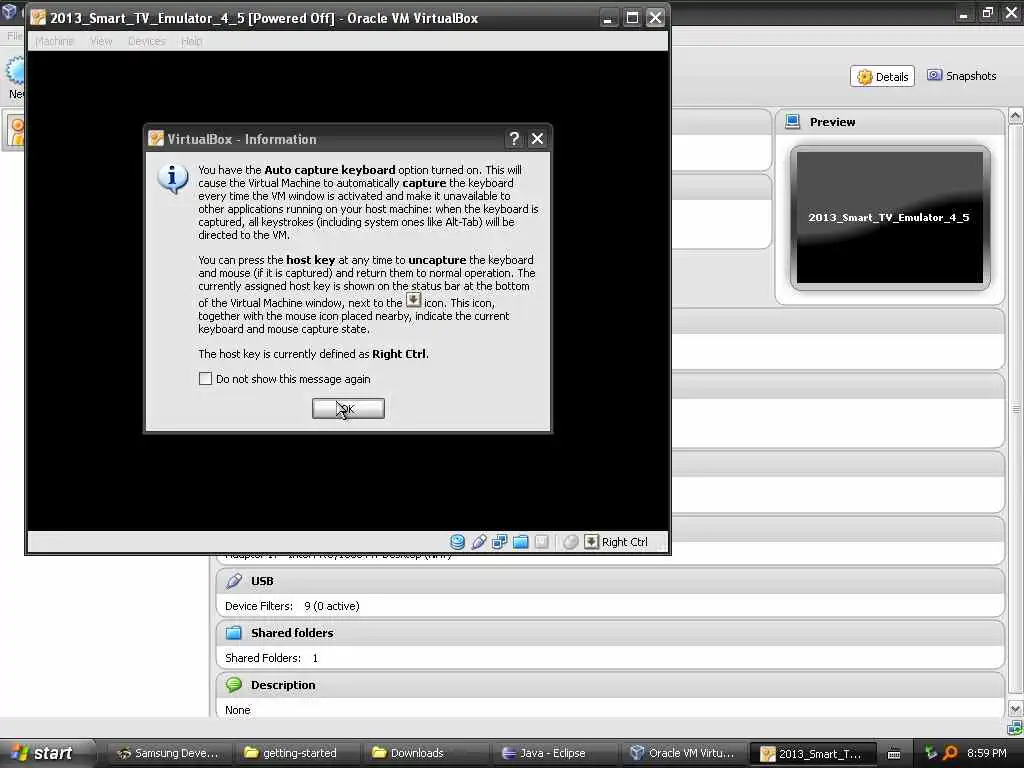Screen dimensions: 1024x768
Task: Open the Shared folders section header
Action: tap(610, 633)
